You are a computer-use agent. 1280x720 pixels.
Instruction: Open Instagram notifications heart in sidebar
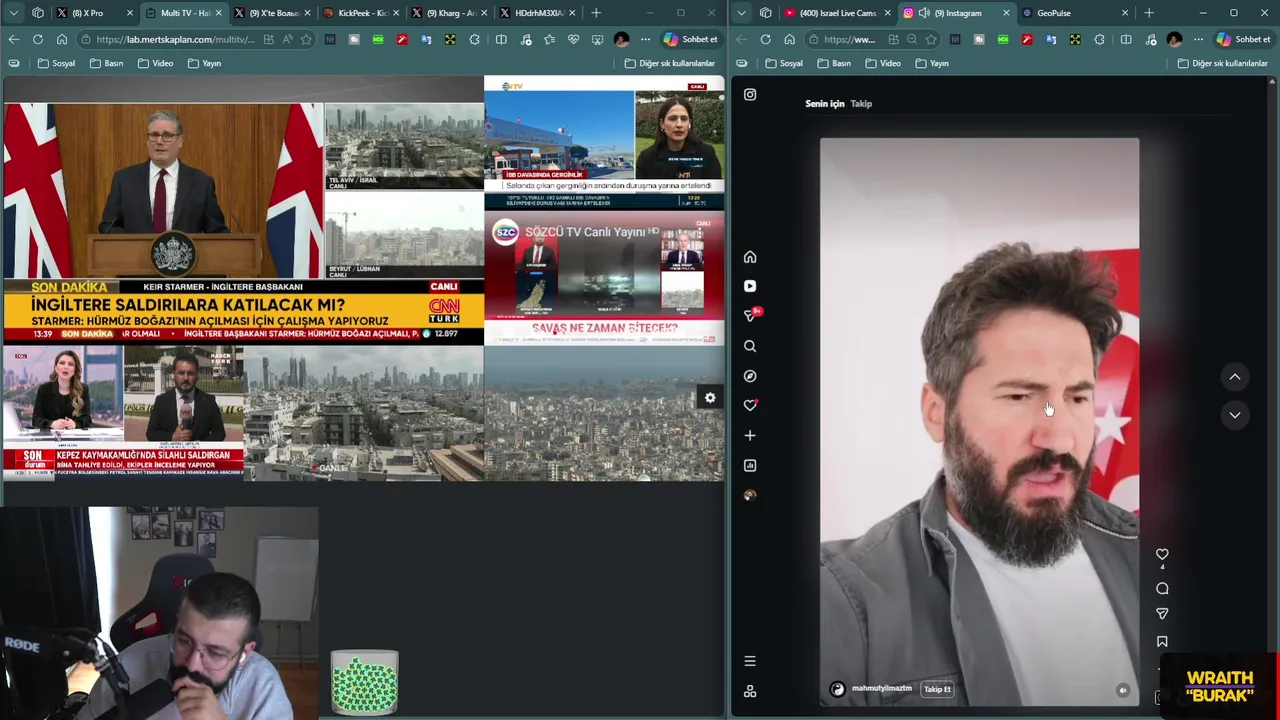(x=750, y=405)
